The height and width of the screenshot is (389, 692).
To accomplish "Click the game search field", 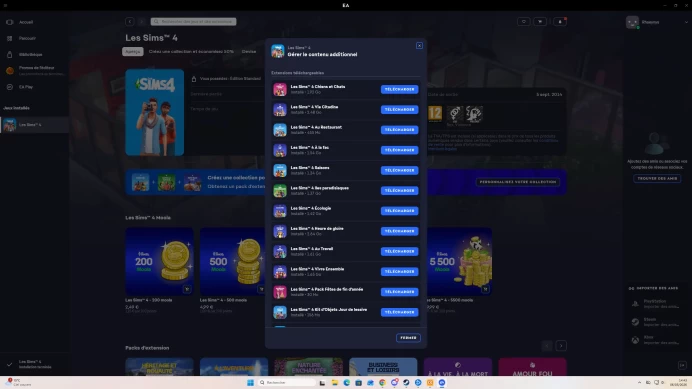I will [193, 22].
